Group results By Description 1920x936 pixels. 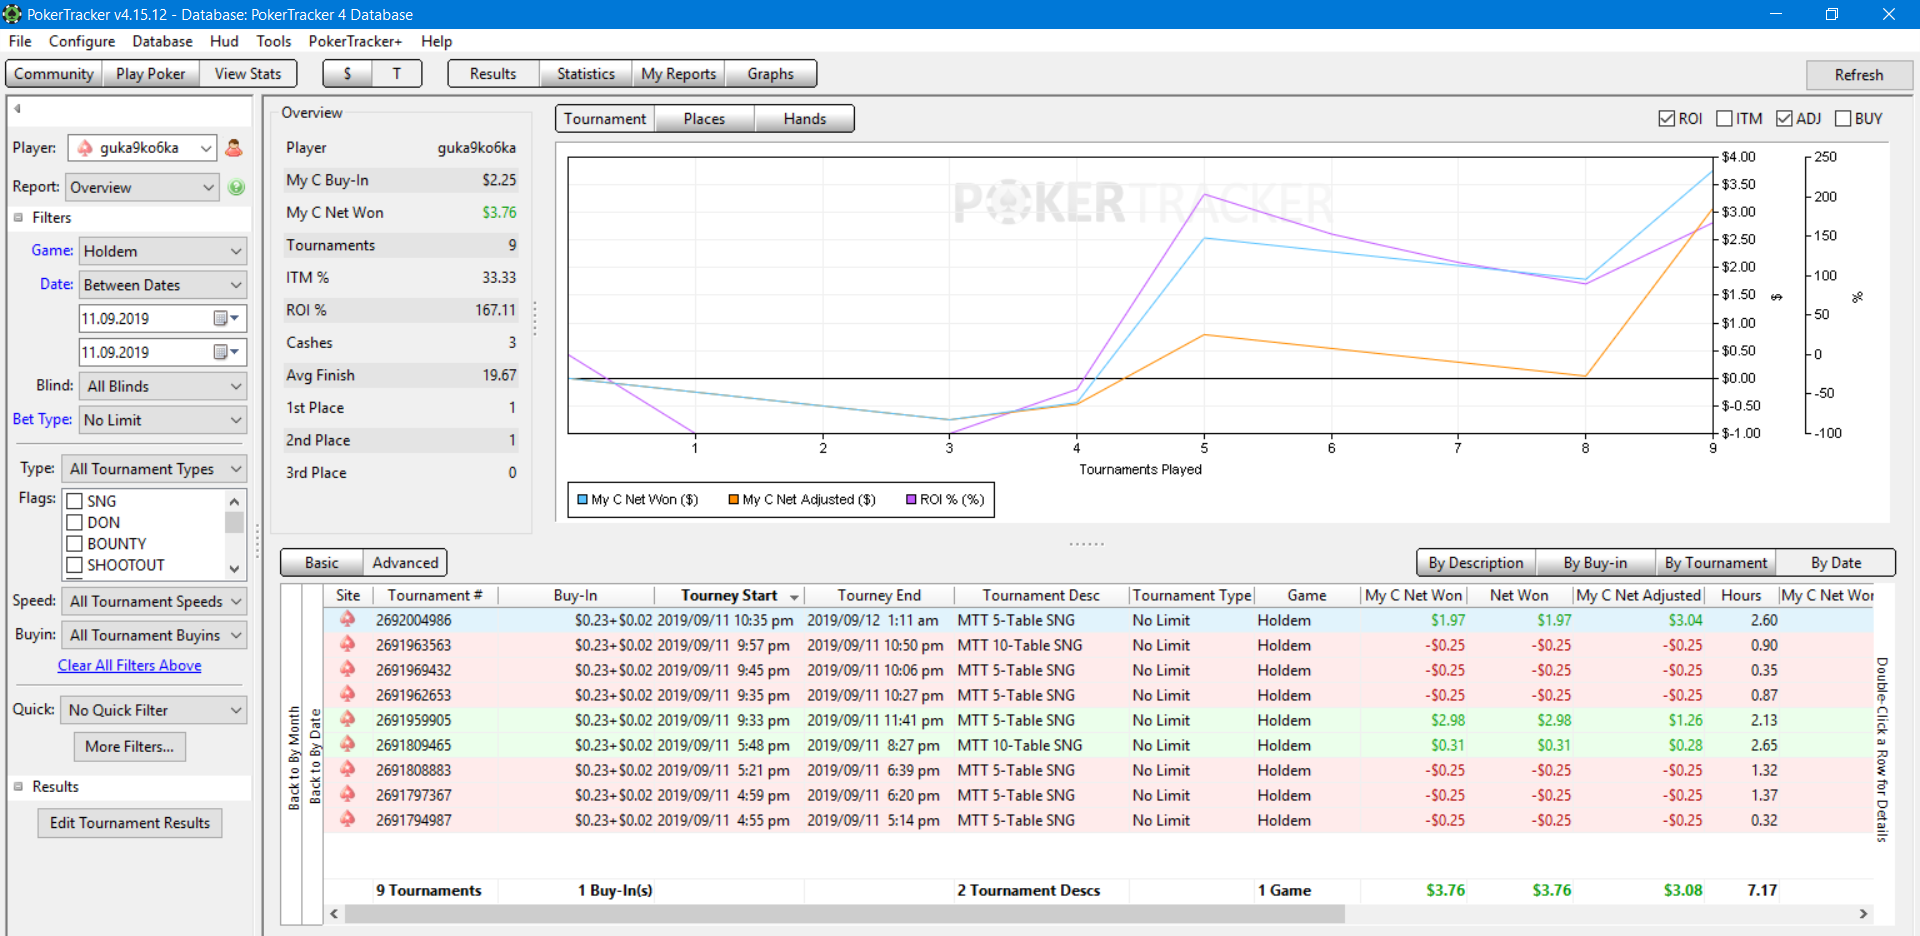point(1476,563)
